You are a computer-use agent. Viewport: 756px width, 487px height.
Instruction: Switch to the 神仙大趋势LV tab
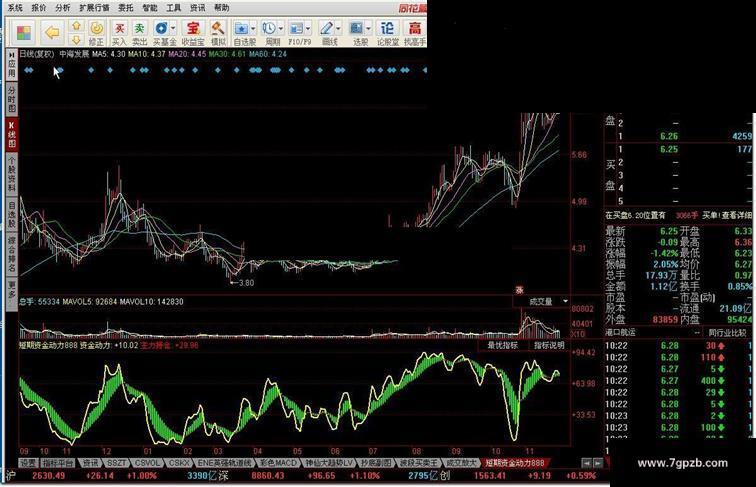click(x=329, y=463)
